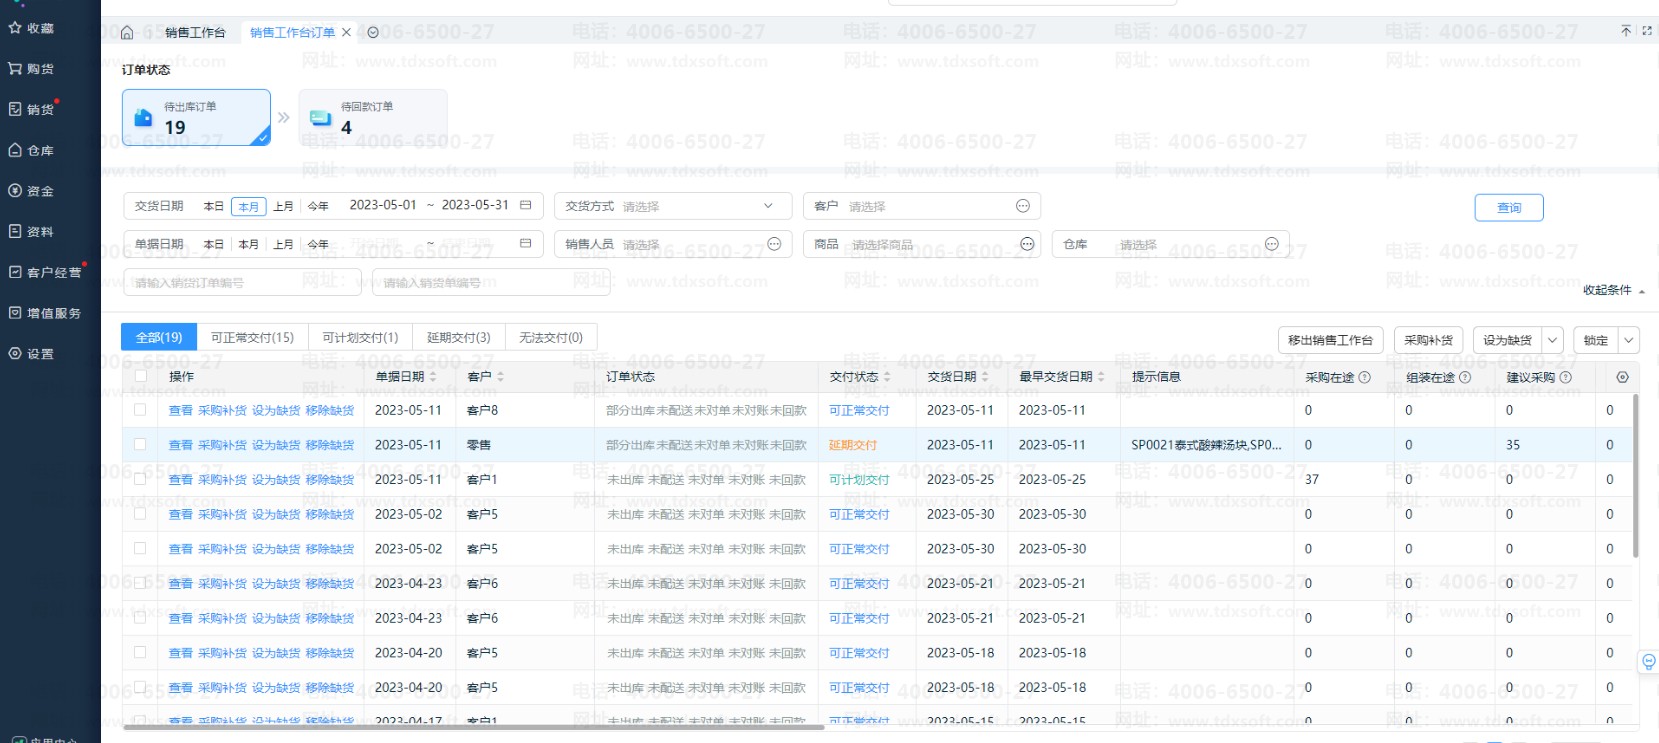Expand the 交货方式 dropdown

coord(768,206)
